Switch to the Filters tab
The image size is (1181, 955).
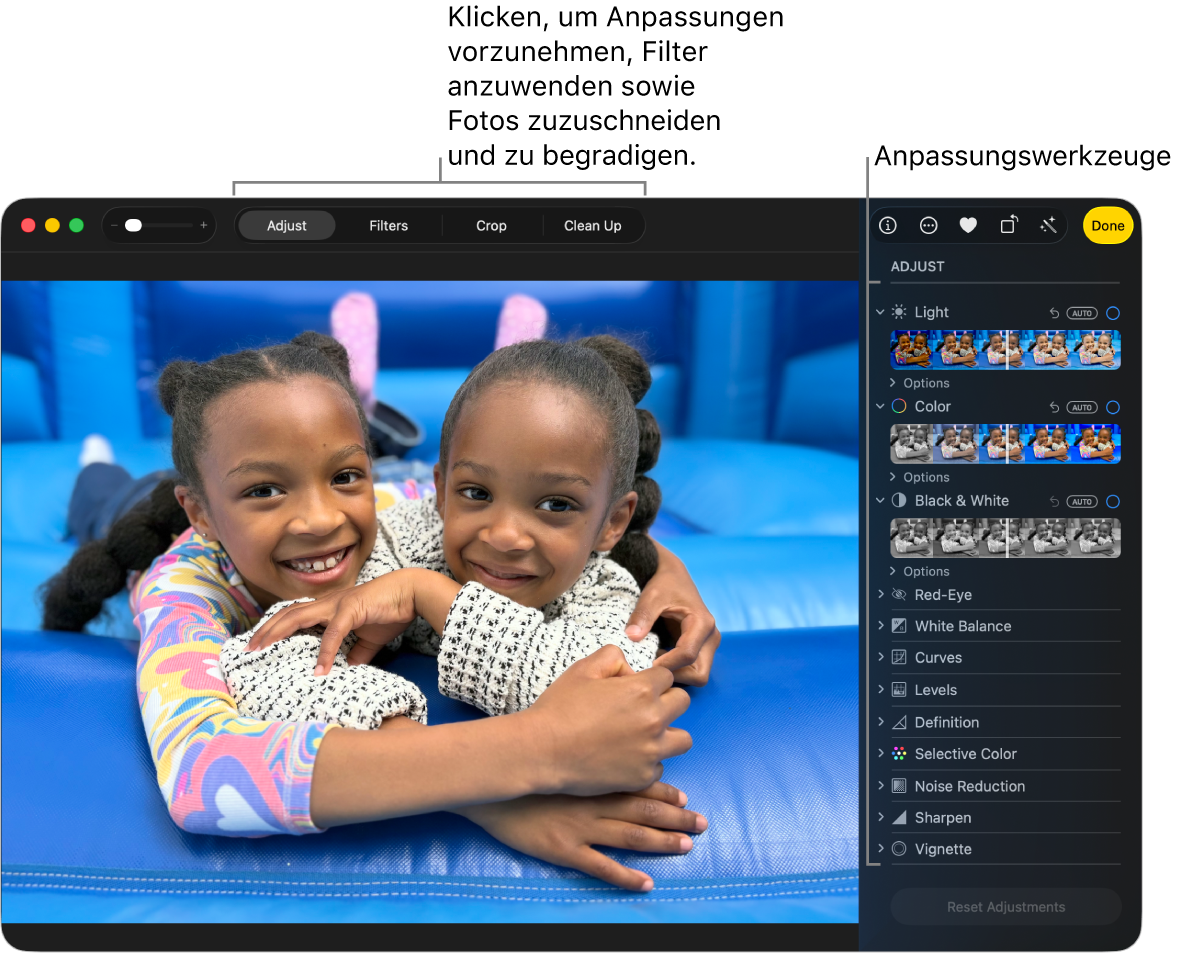[x=388, y=226]
